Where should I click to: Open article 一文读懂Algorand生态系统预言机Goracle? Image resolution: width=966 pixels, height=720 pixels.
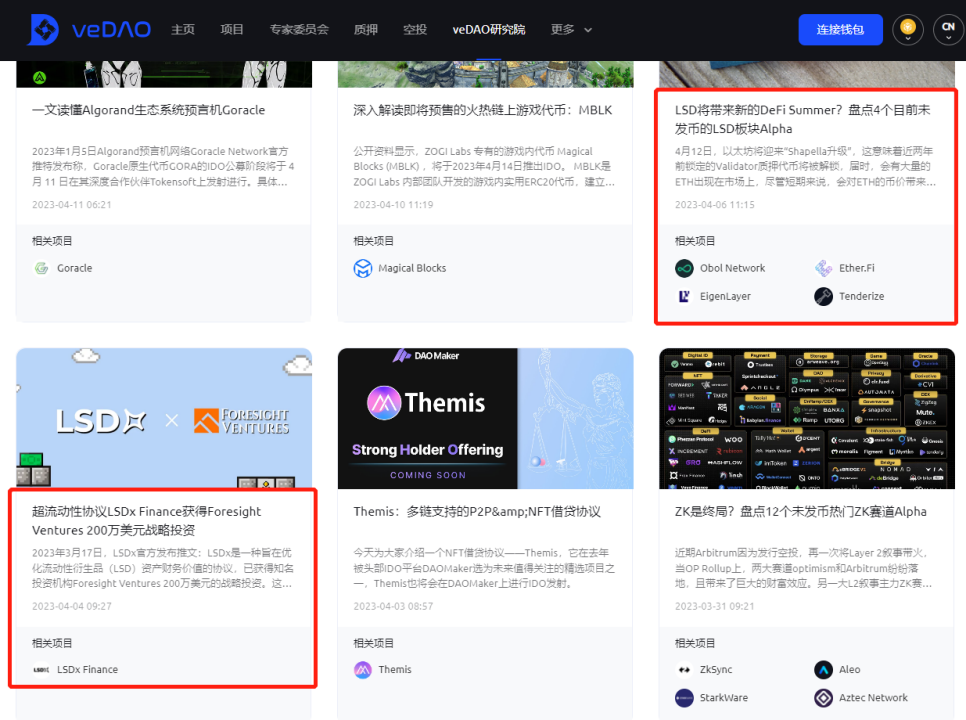click(148, 110)
